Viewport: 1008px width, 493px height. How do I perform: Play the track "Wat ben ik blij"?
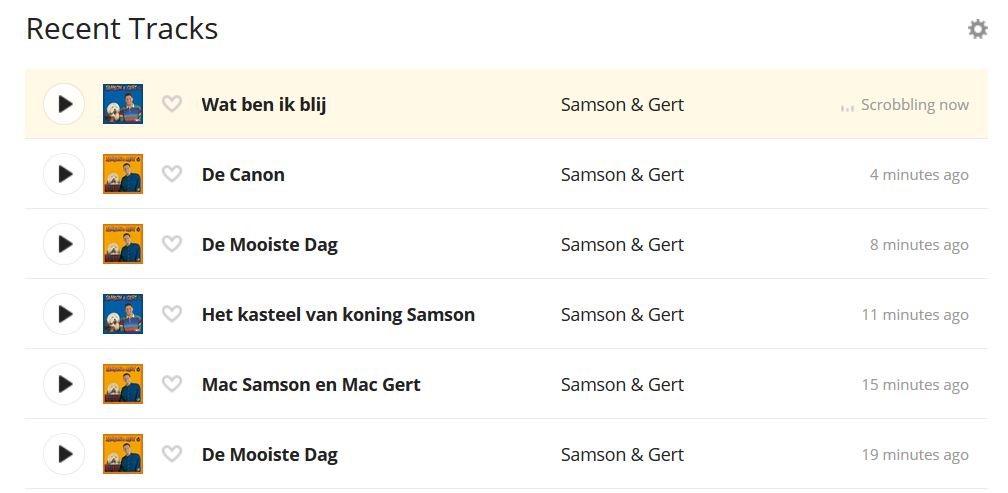pos(65,104)
